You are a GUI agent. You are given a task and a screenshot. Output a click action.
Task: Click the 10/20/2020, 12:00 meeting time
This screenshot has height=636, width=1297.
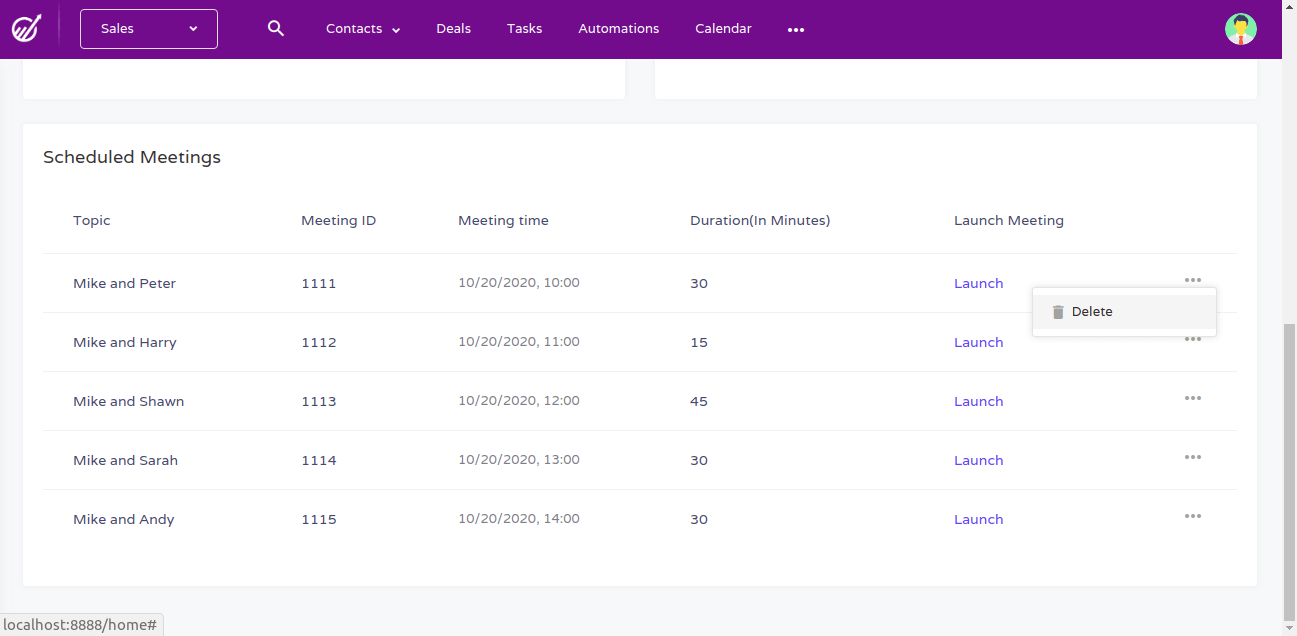click(x=519, y=401)
